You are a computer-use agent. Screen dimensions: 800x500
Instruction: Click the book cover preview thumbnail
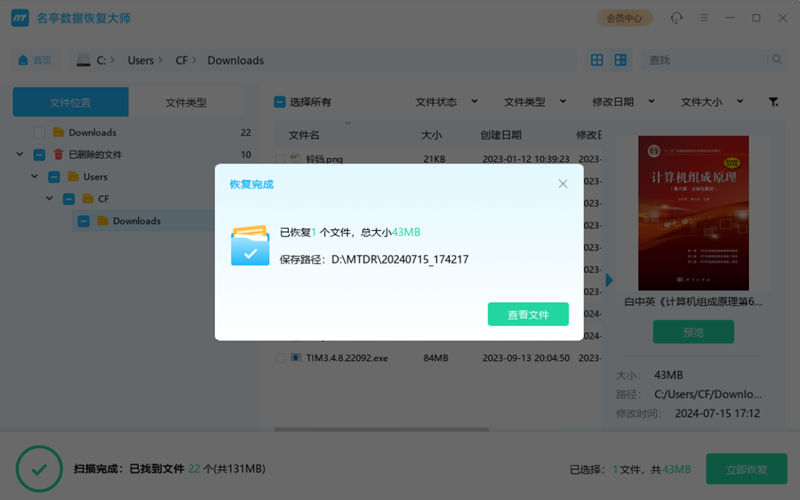click(x=693, y=213)
